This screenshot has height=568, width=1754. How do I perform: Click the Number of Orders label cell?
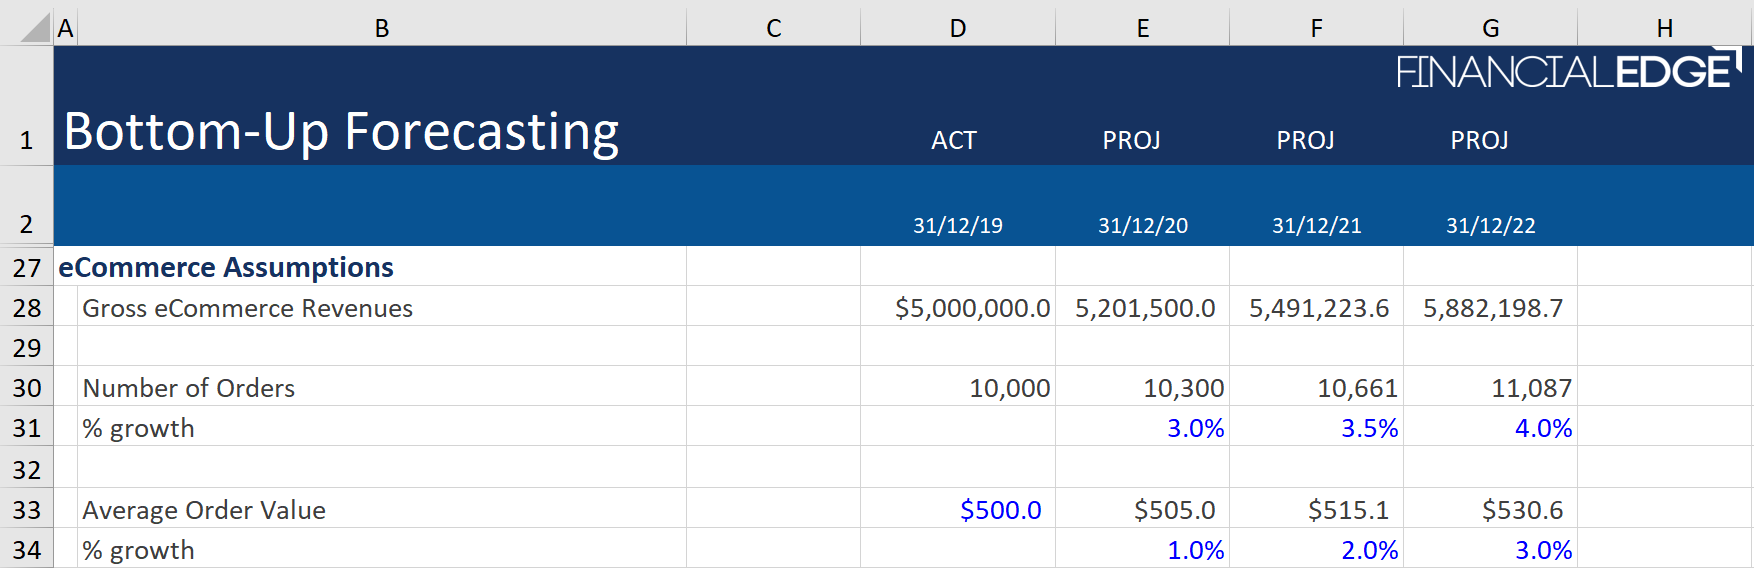click(189, 388)
